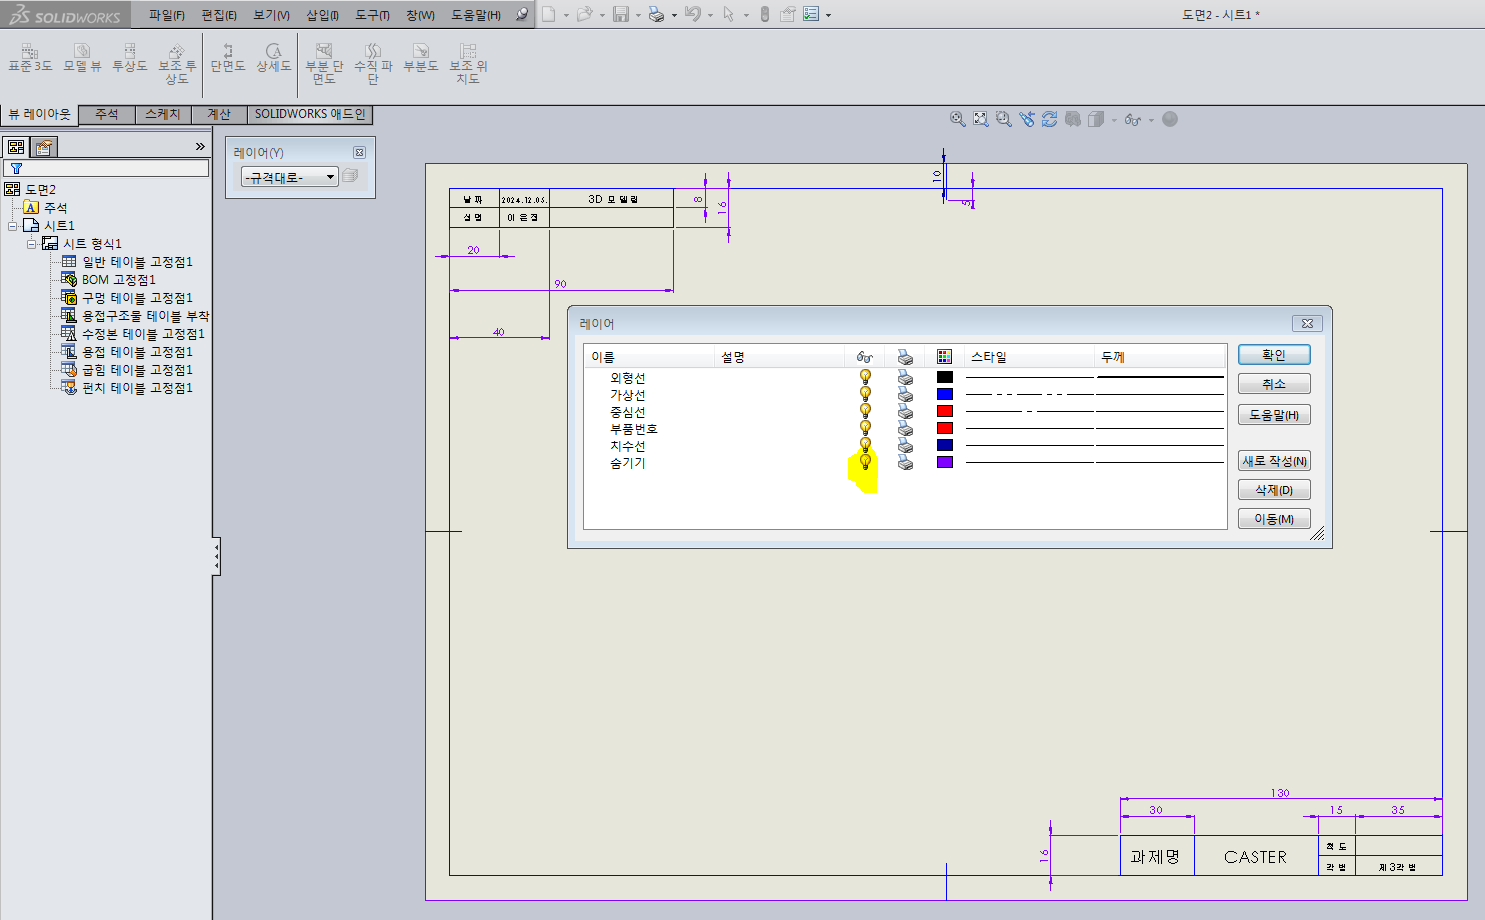
Task: Open the dropdown arrow next to Options
Action: [x=828, y=15]
